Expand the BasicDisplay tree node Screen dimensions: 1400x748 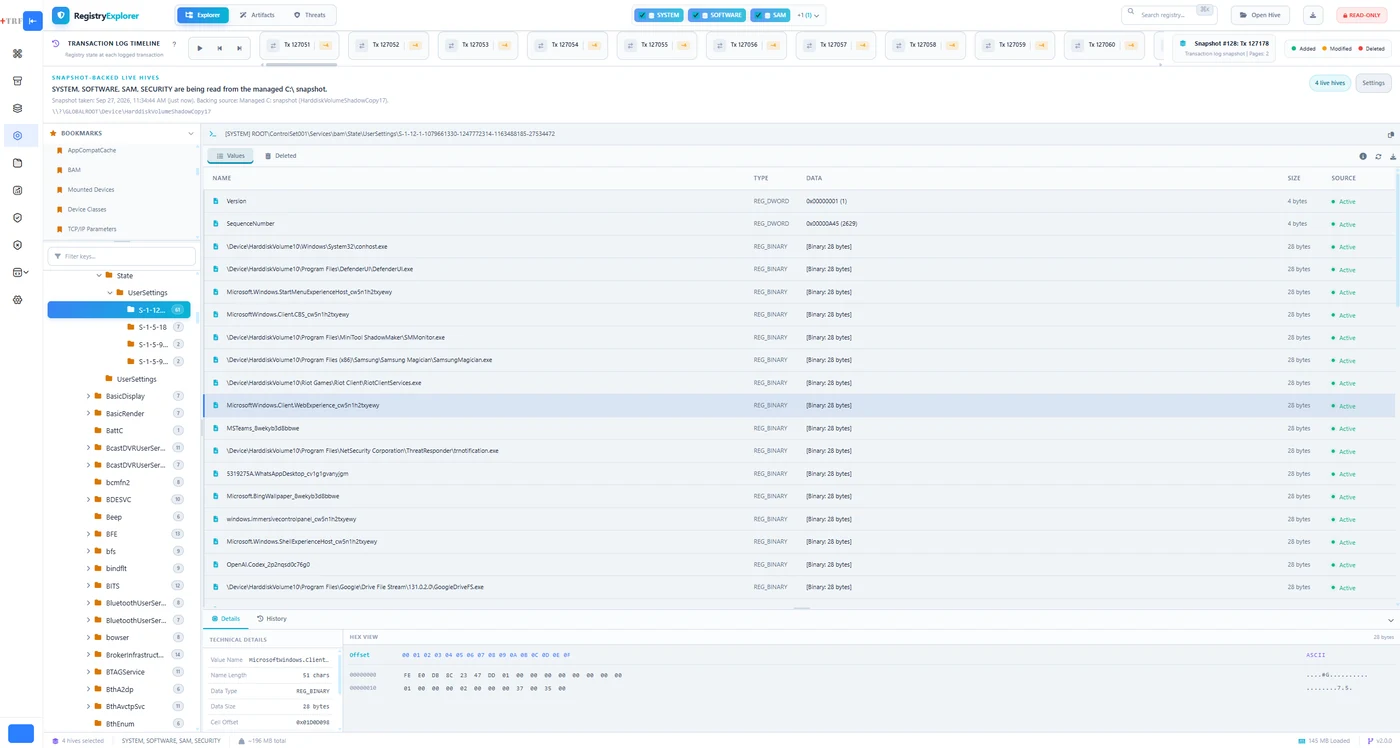pos(88,396)
